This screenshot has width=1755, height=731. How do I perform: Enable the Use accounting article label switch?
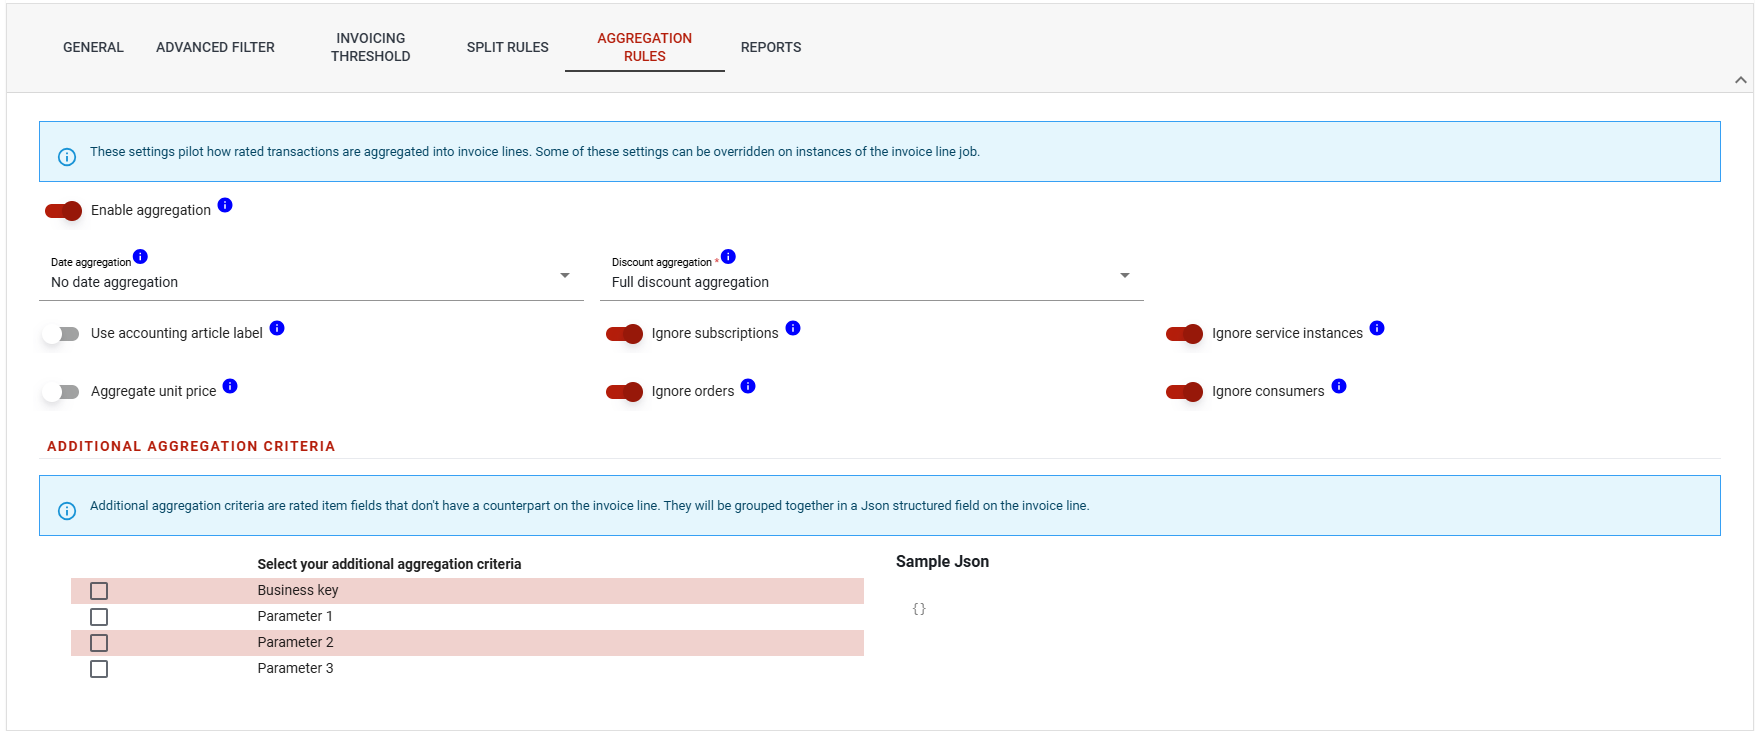tap(62, 334)
